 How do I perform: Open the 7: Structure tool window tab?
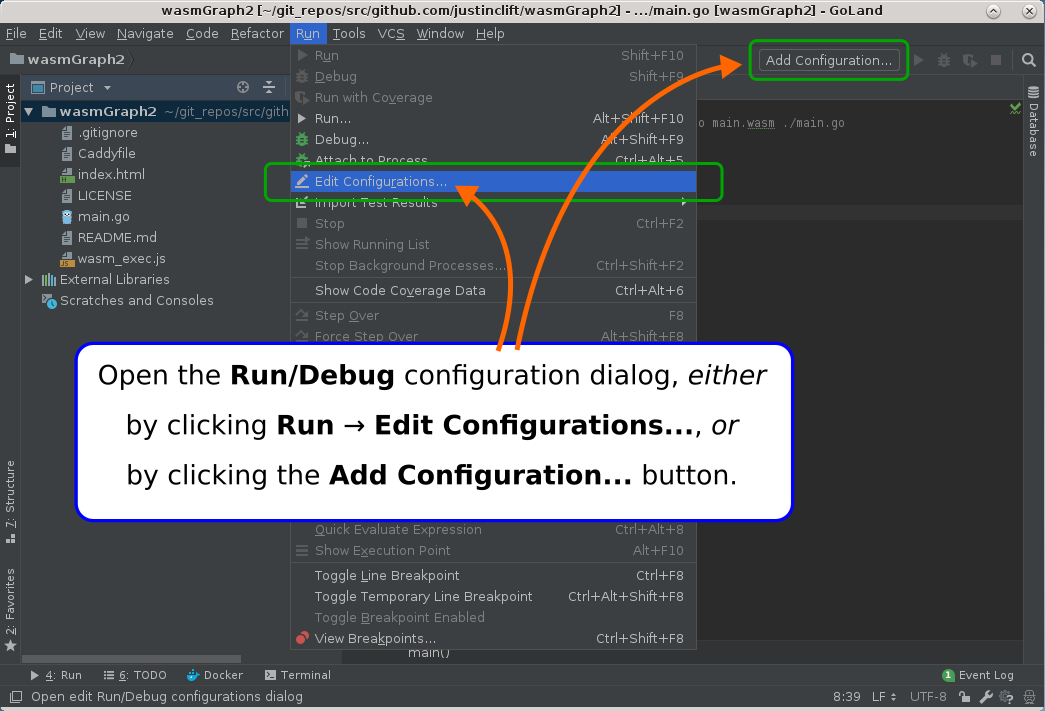(x=10, y=502)
